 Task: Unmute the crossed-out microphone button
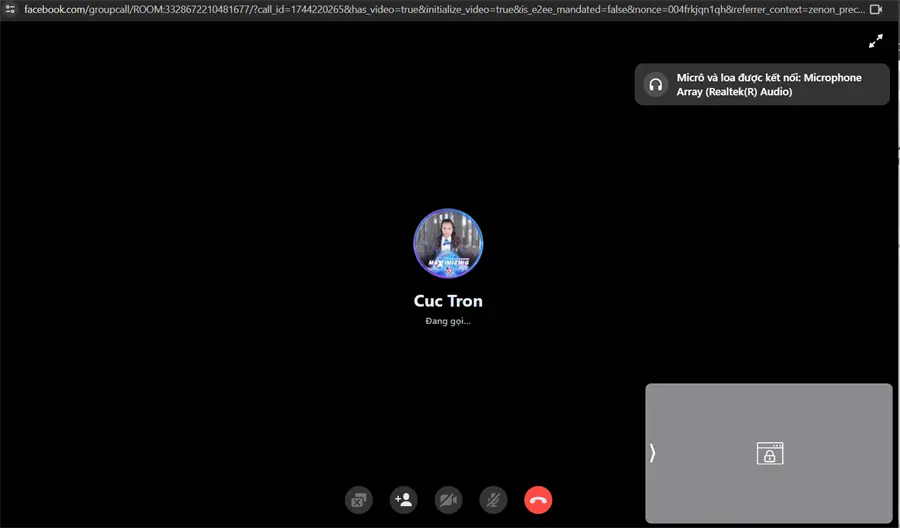click(493, 500)
